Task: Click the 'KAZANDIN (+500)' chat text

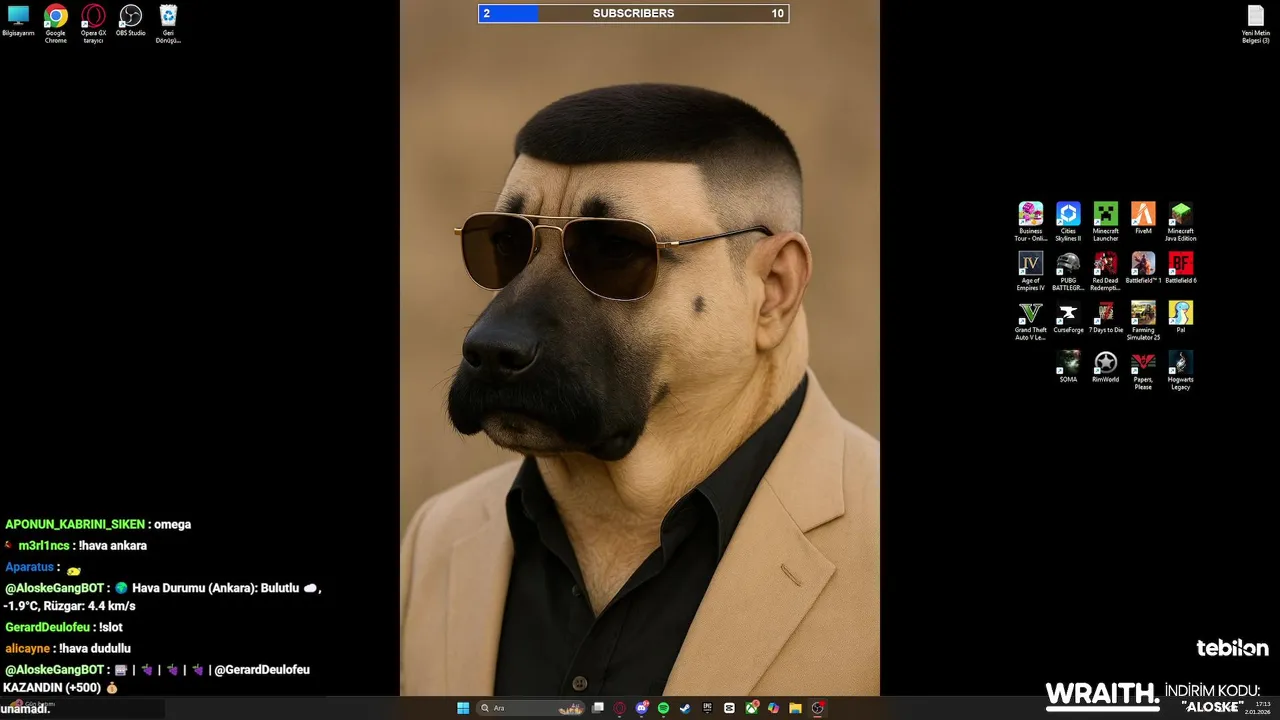Action: click(52, 688)
